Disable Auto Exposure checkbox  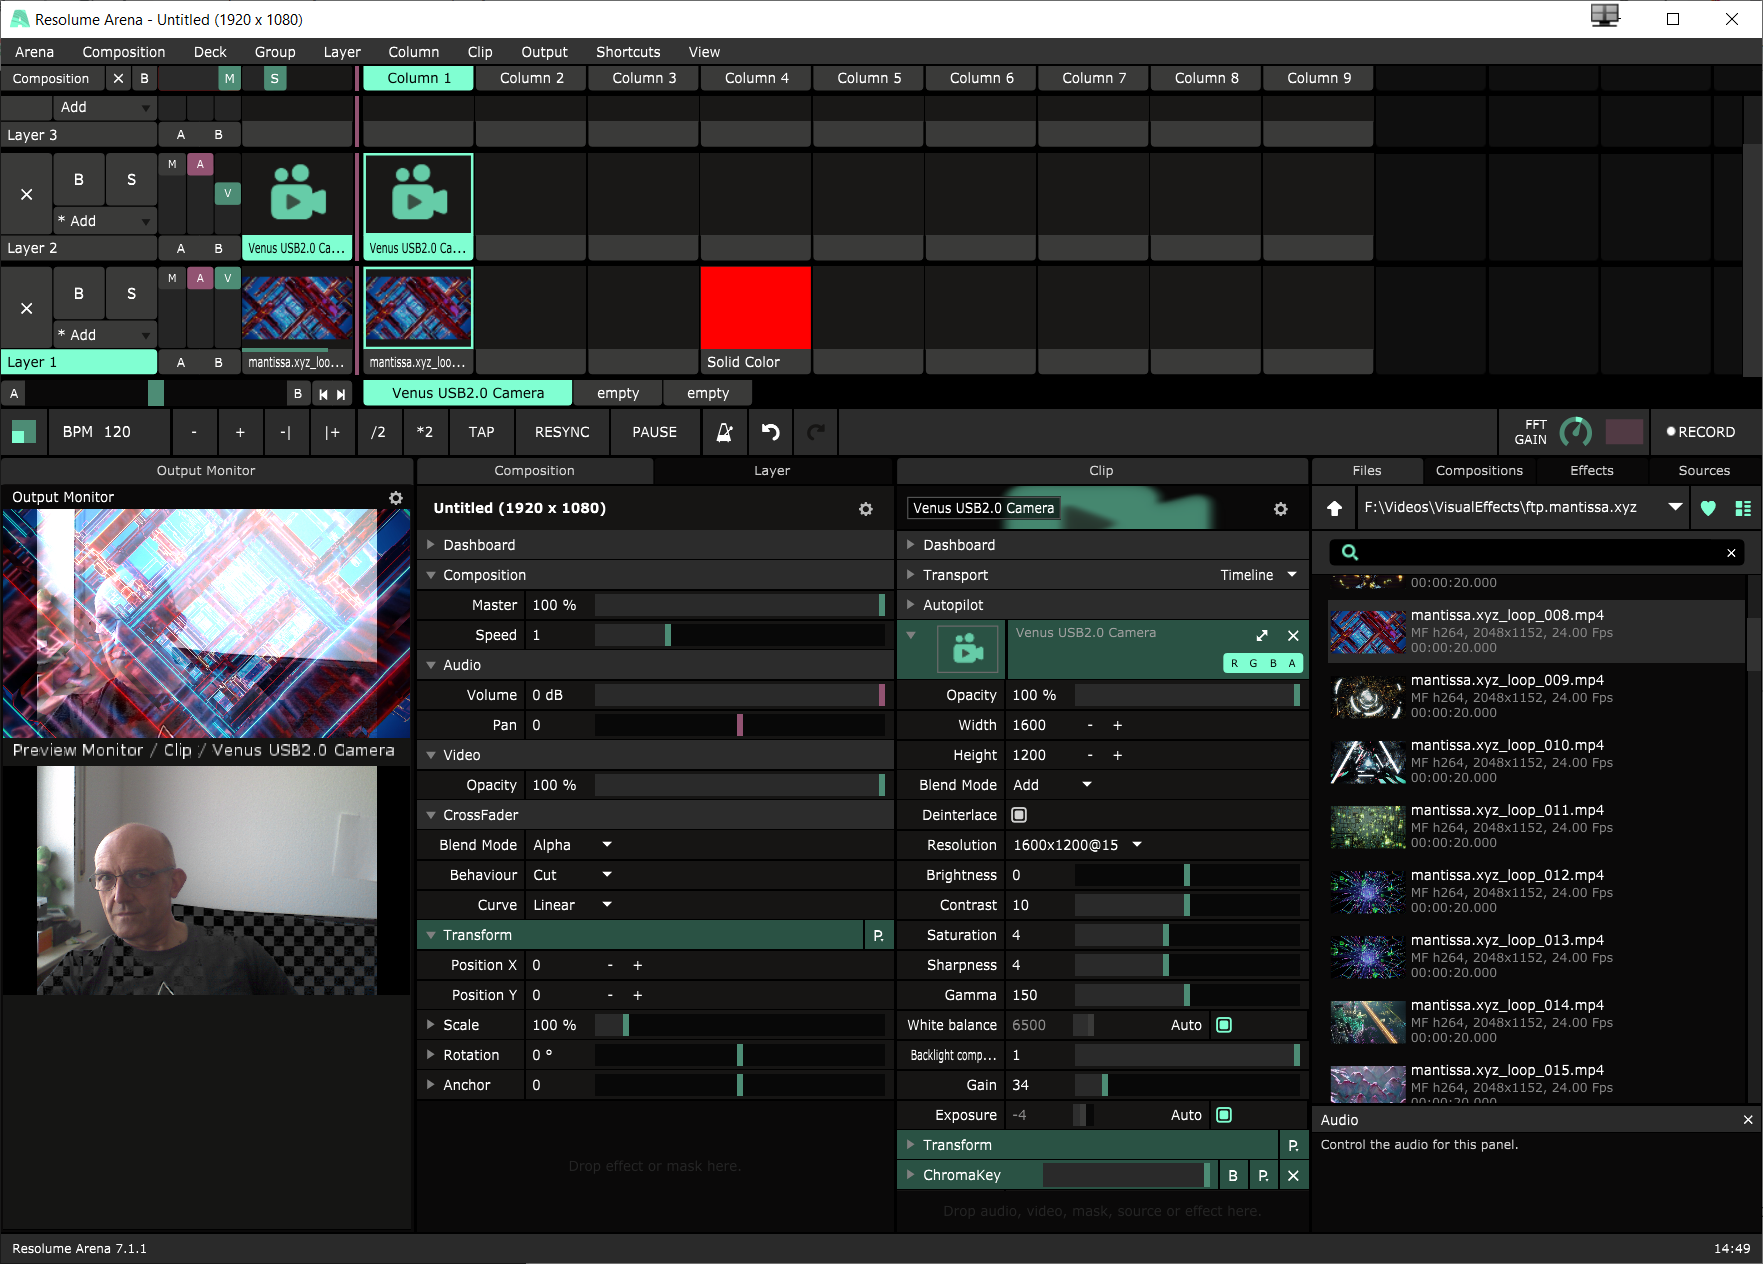click(x=1224, y=1115)
